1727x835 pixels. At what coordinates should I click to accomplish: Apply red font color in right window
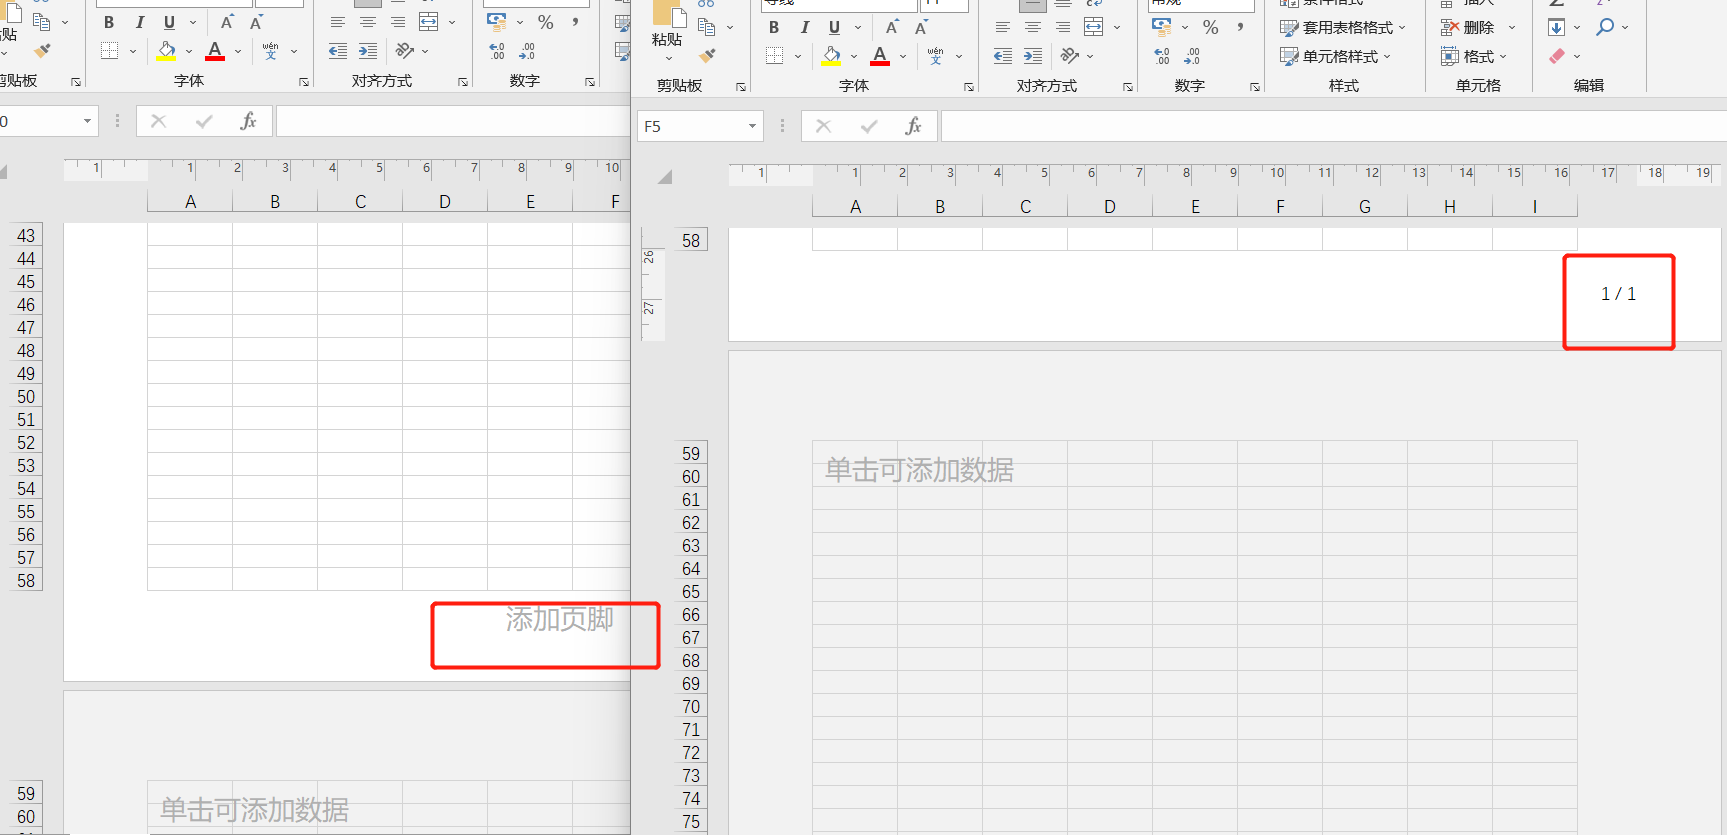point(880,57)
